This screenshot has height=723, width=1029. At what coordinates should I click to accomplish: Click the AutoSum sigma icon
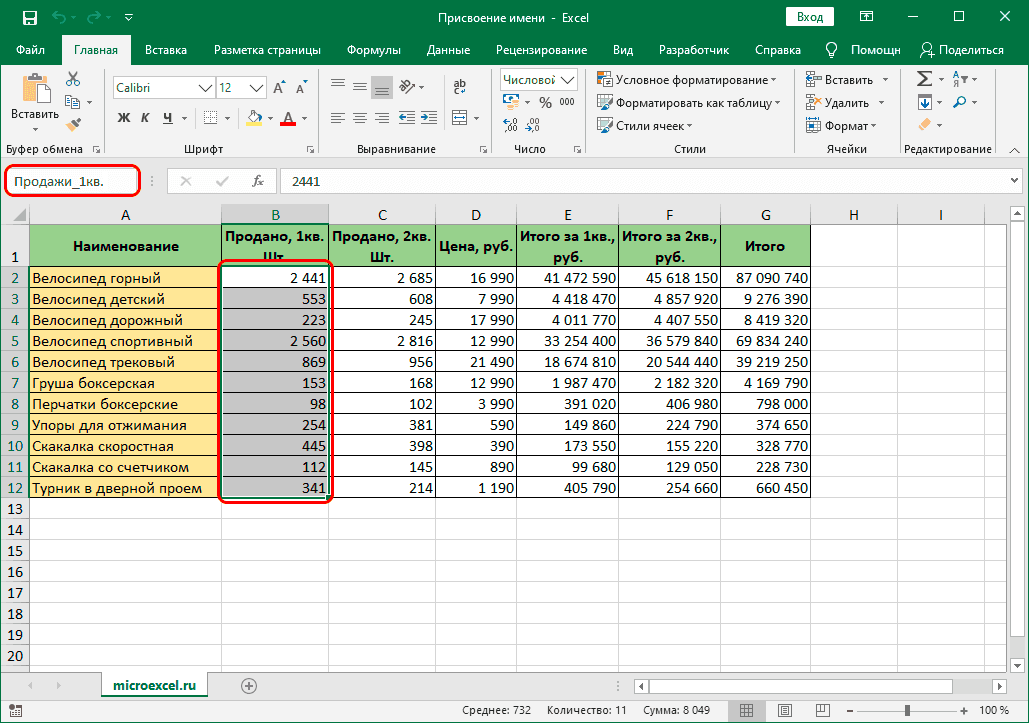pyautogui.click(x=924, y=79)
